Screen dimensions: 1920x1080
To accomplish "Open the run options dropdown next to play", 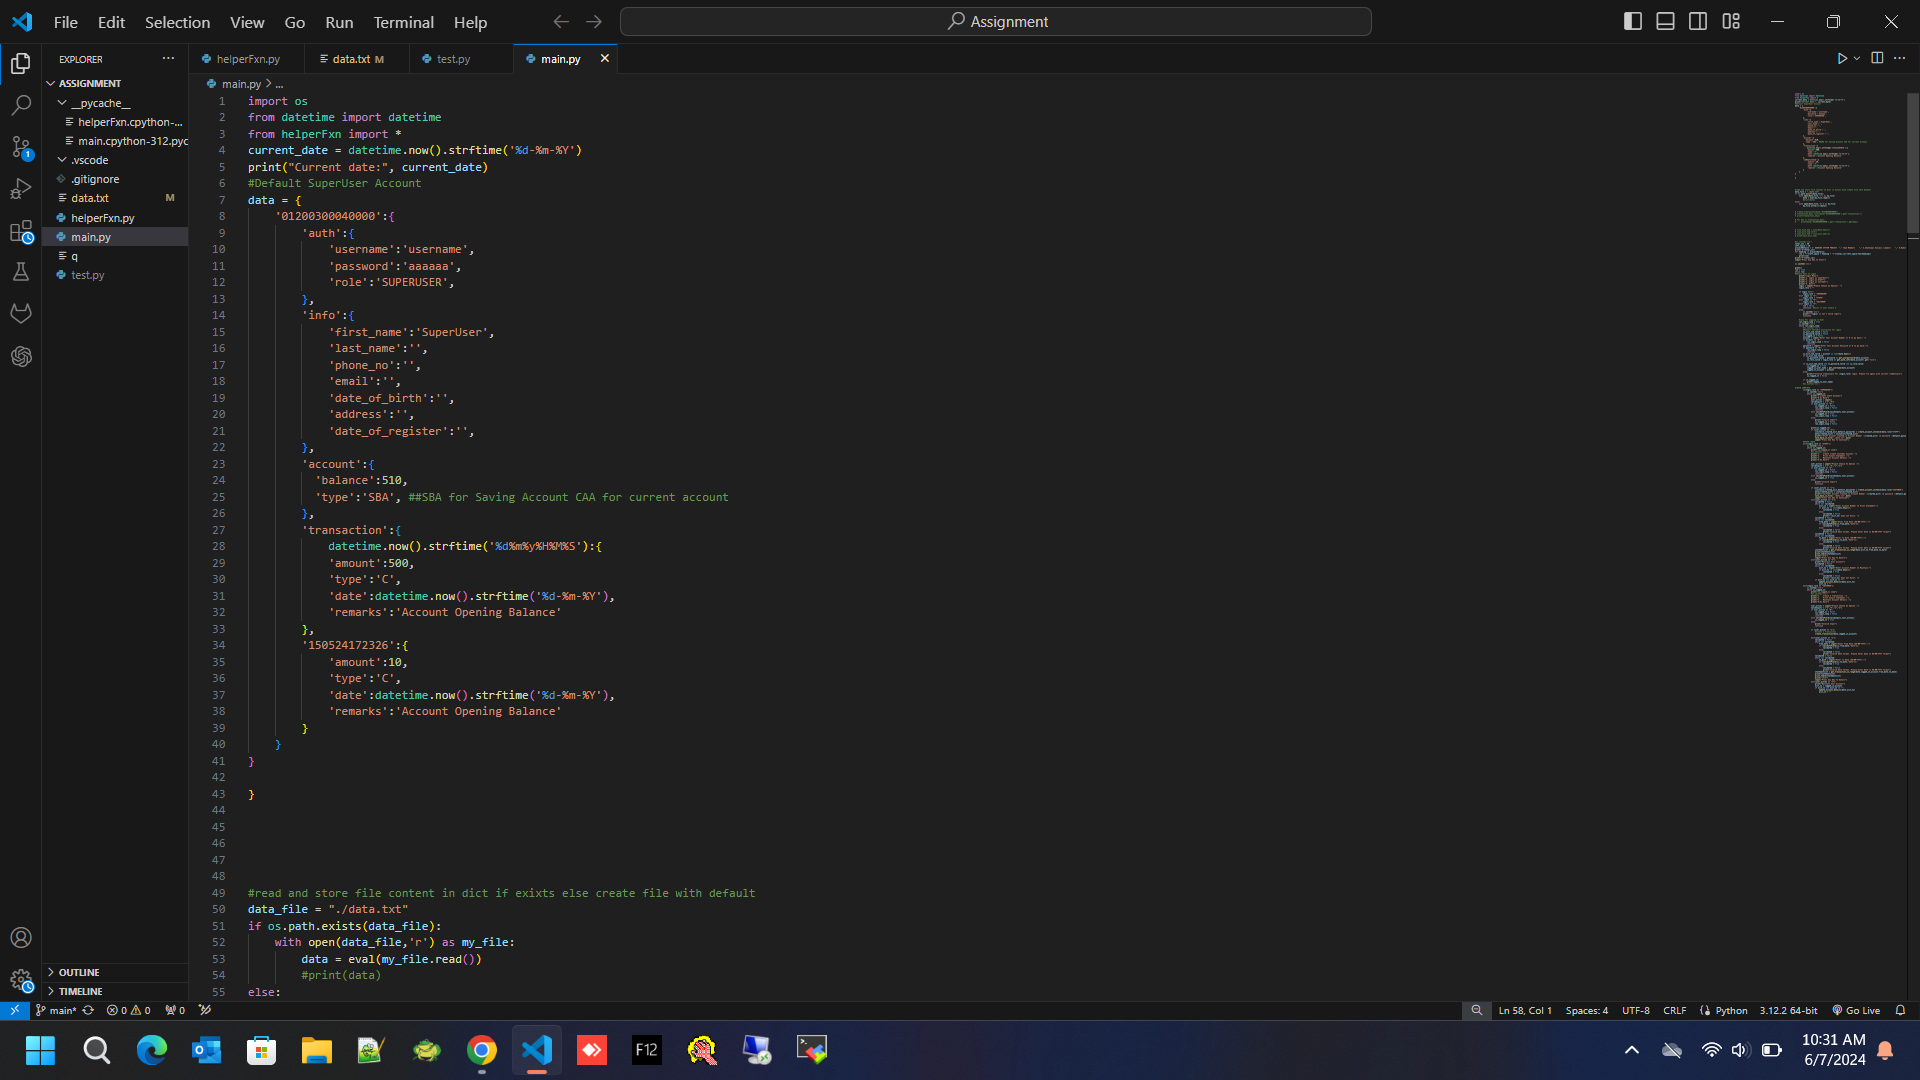I will [x=1857, y=59].
